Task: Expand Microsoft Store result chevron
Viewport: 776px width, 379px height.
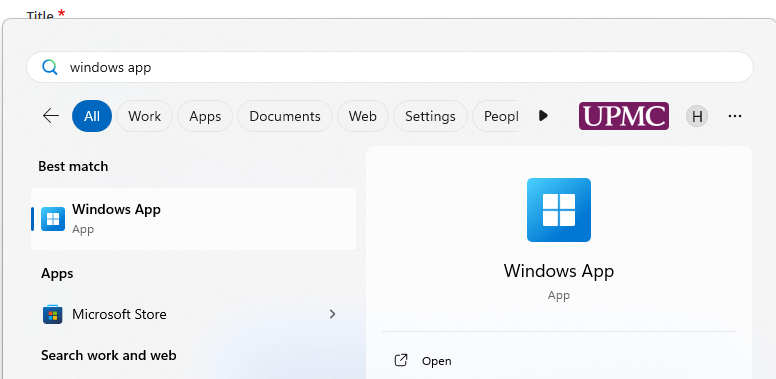Action: [333, 314]
